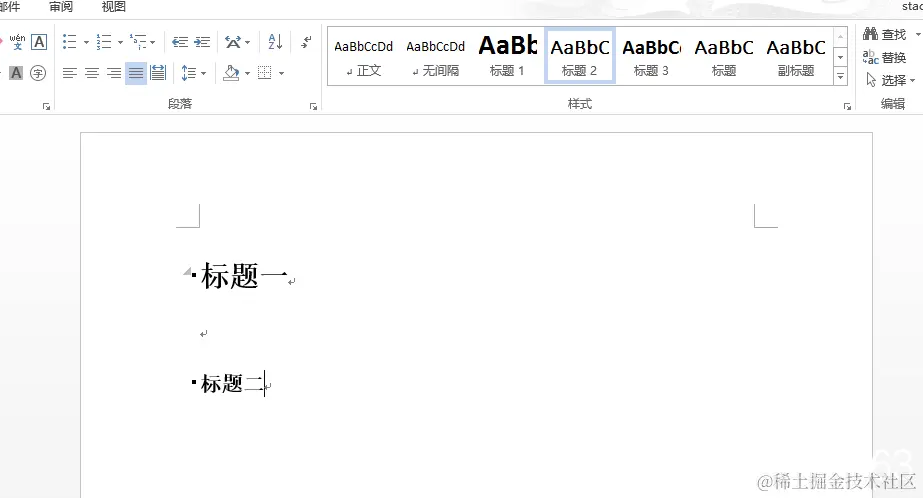
Task: Open the line spacing dropdown arrow
Action: point(204,74)
